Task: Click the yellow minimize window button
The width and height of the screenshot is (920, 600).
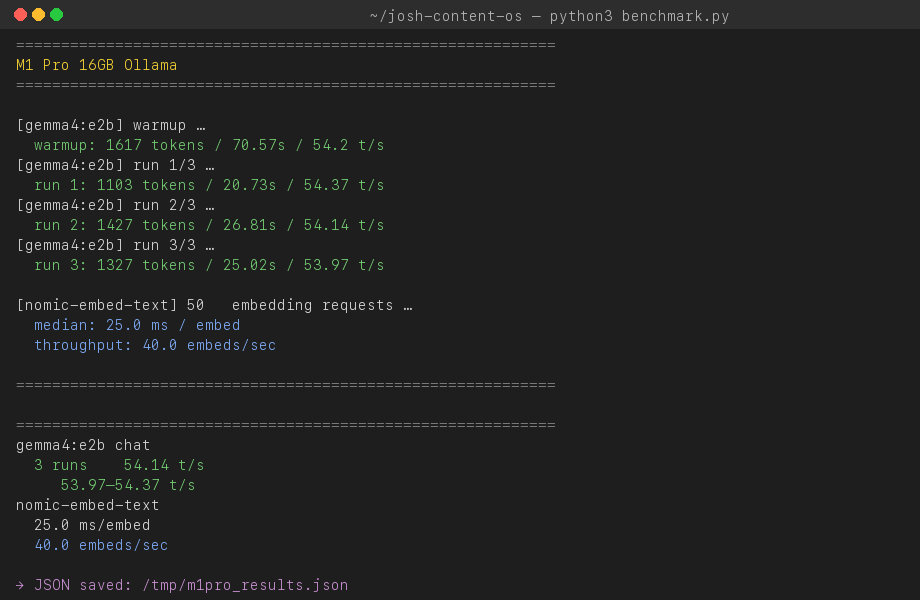Action: pyautogui.click(x=39, y=15)
